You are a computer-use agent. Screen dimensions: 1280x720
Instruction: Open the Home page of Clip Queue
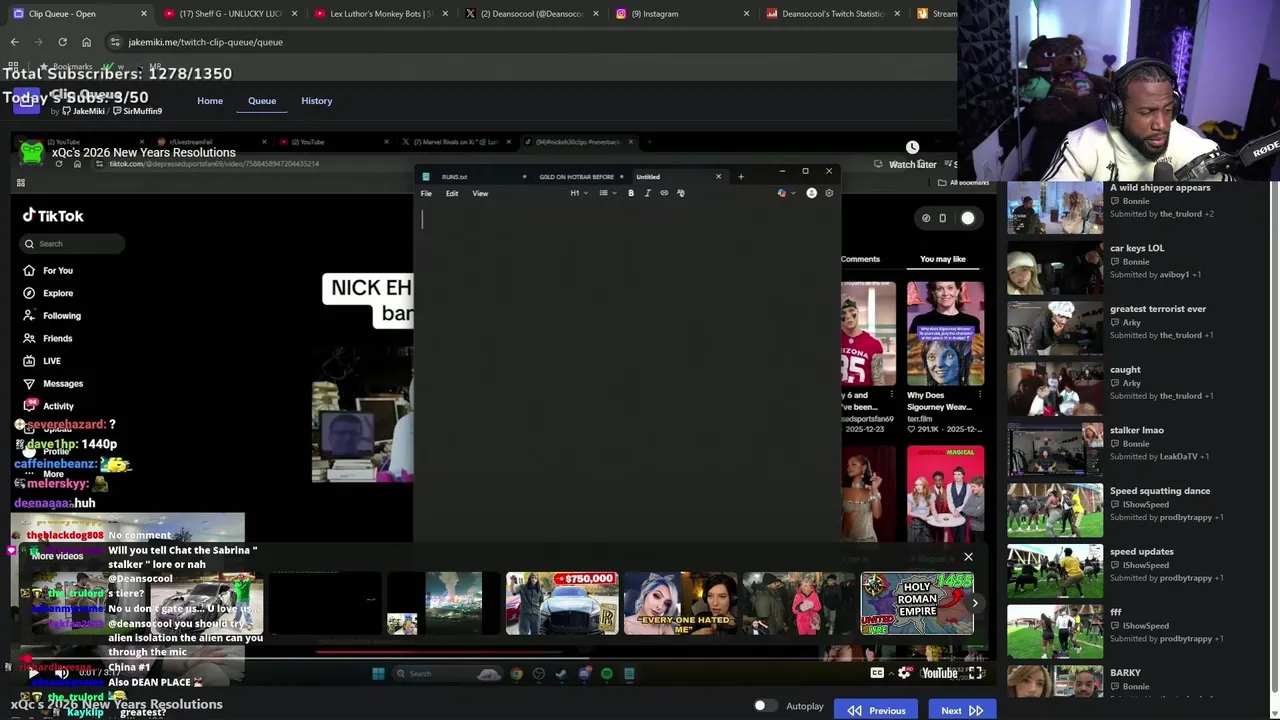[x=210, y=101]
